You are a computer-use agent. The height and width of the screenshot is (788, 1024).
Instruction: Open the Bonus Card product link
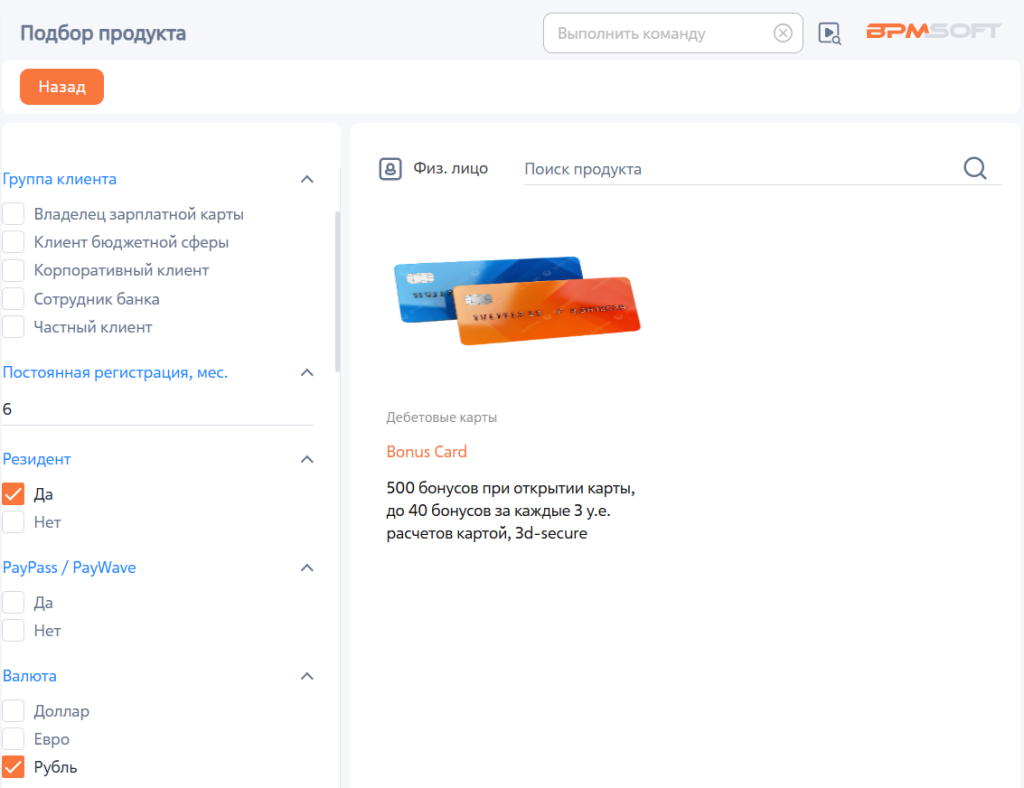pos(426,451)
